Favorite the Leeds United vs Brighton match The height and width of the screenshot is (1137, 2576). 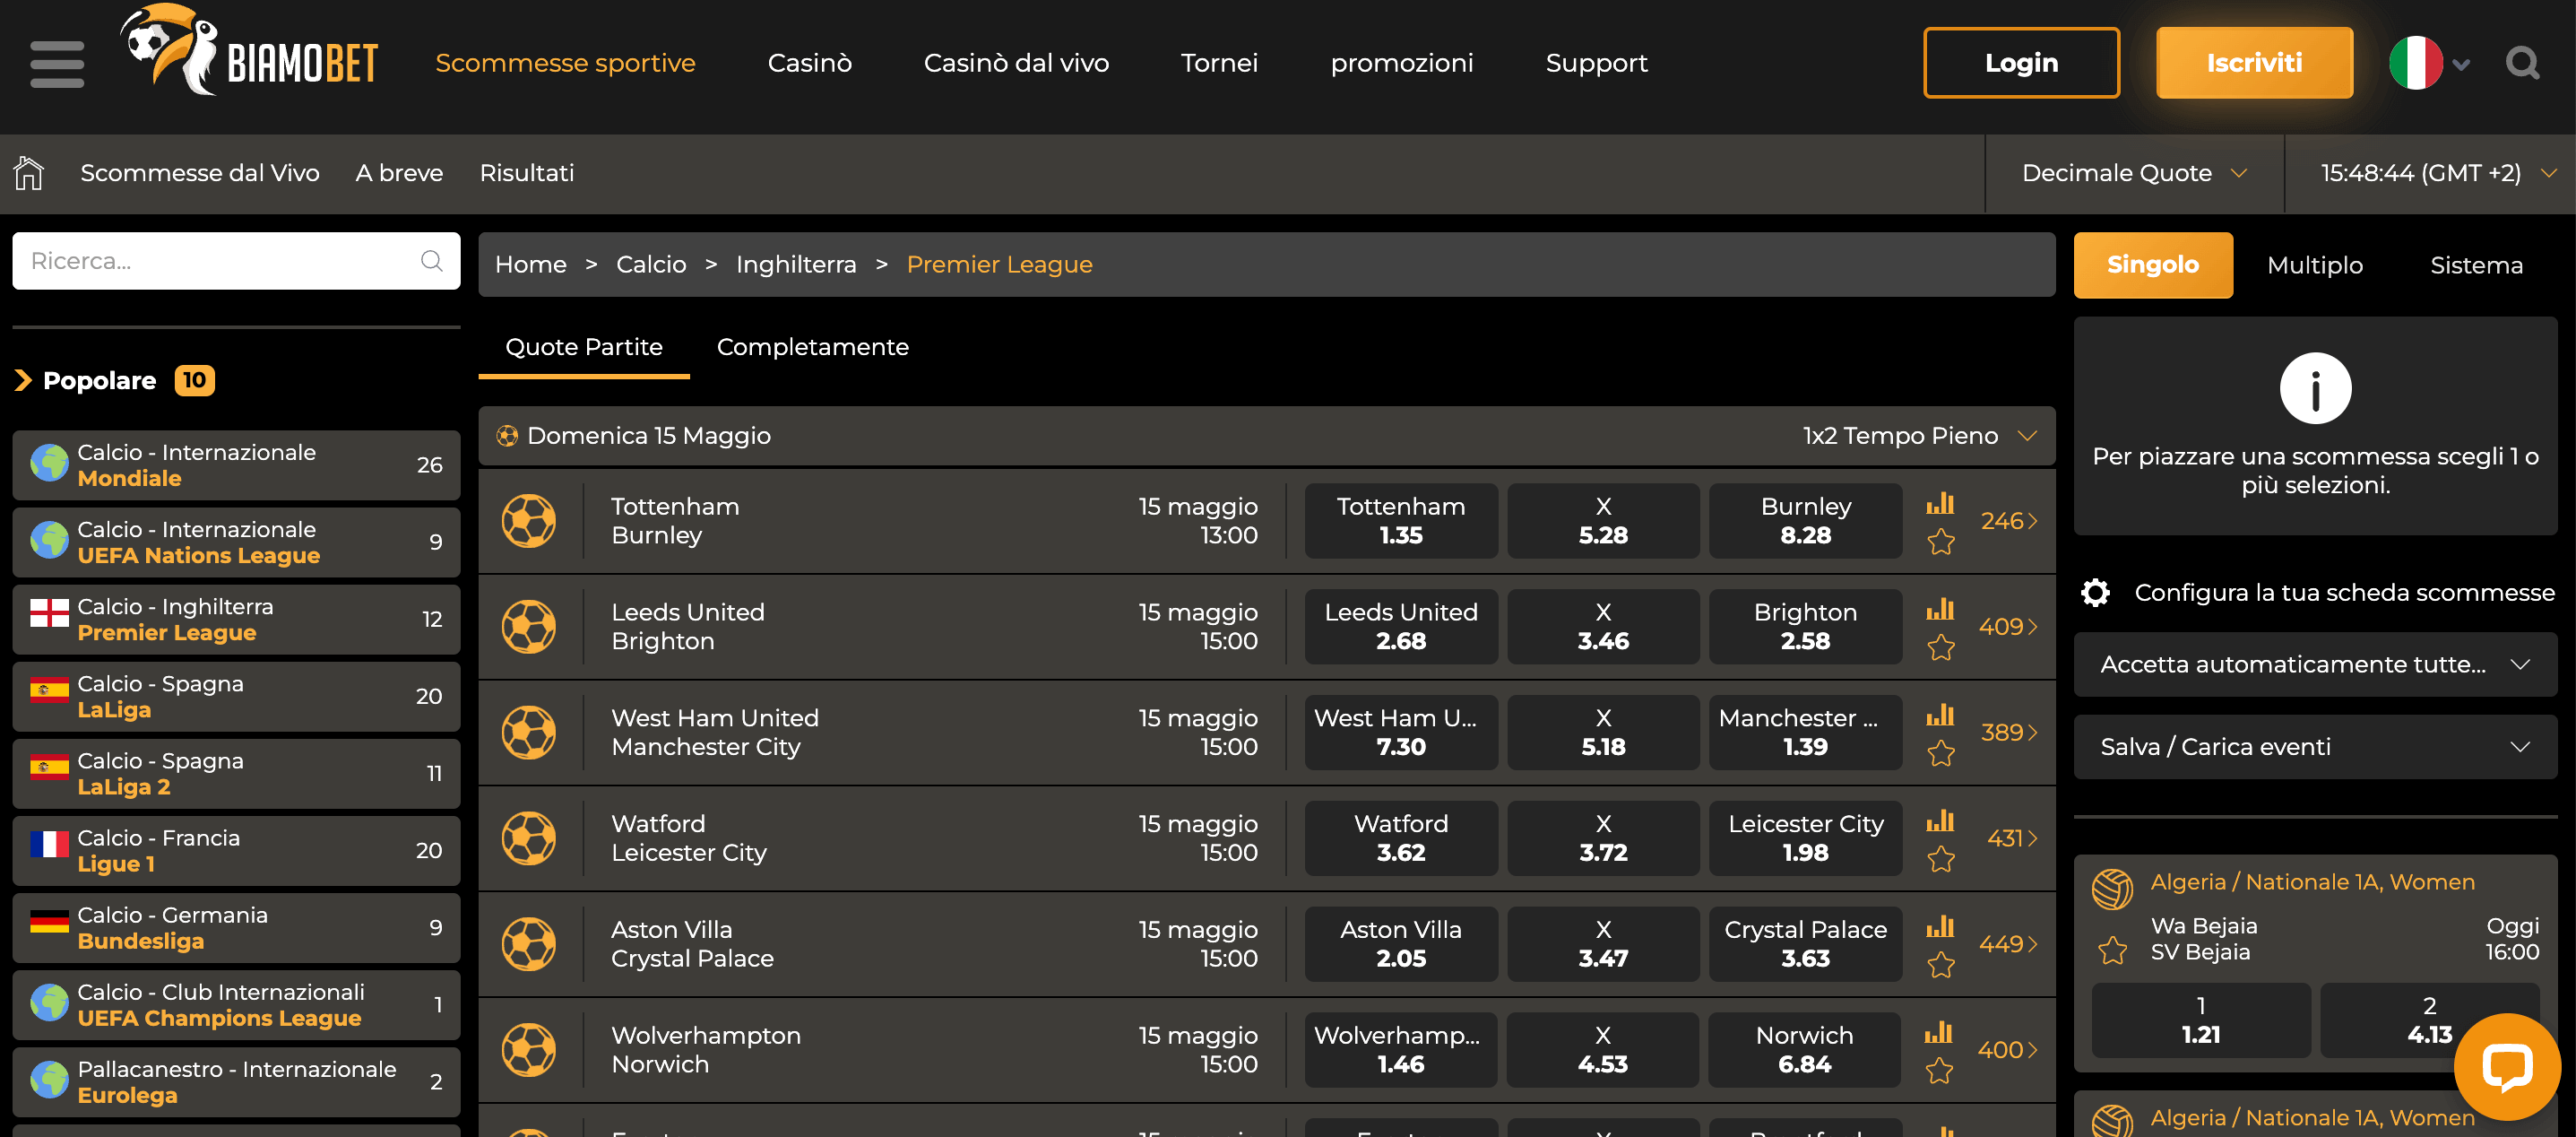tap(1941, 648)
